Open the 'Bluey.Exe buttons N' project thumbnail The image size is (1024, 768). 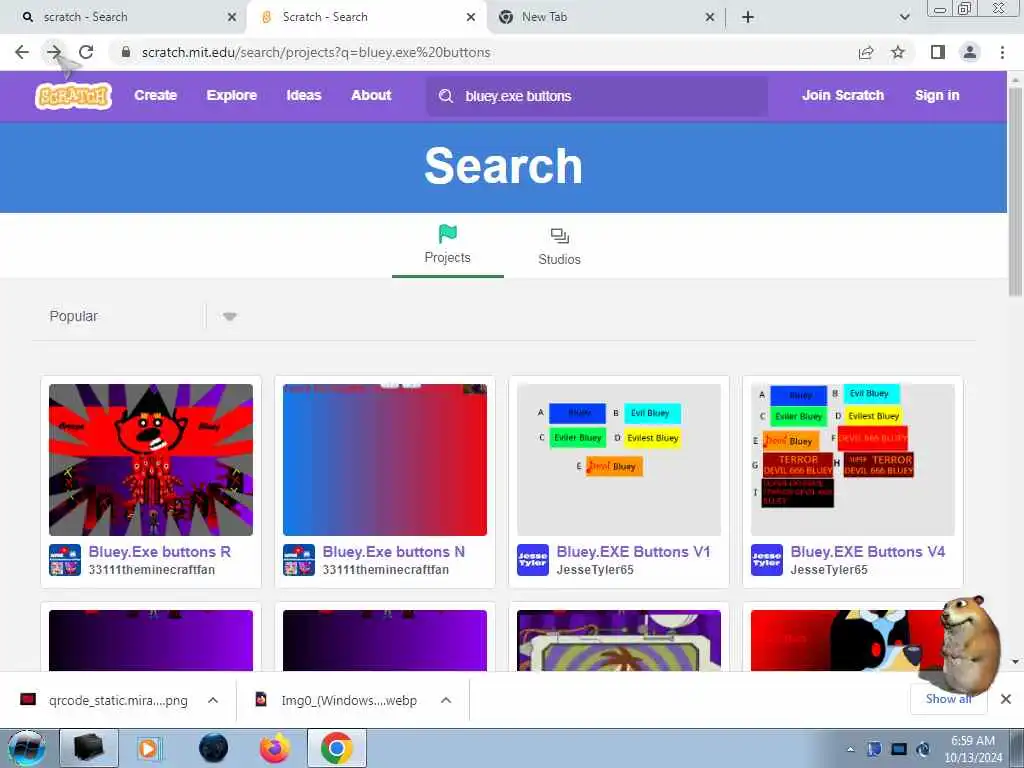point(385,460)
